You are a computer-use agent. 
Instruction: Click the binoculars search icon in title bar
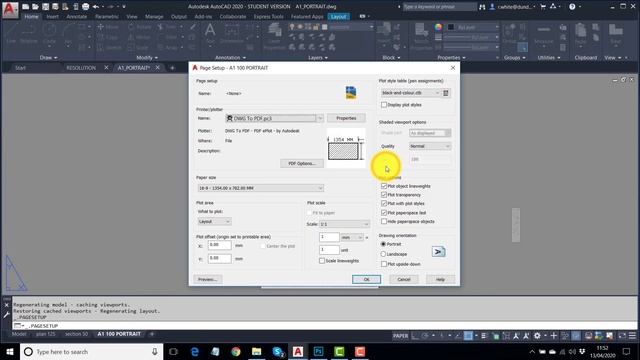pyautogui.click(x=482, y=7)
